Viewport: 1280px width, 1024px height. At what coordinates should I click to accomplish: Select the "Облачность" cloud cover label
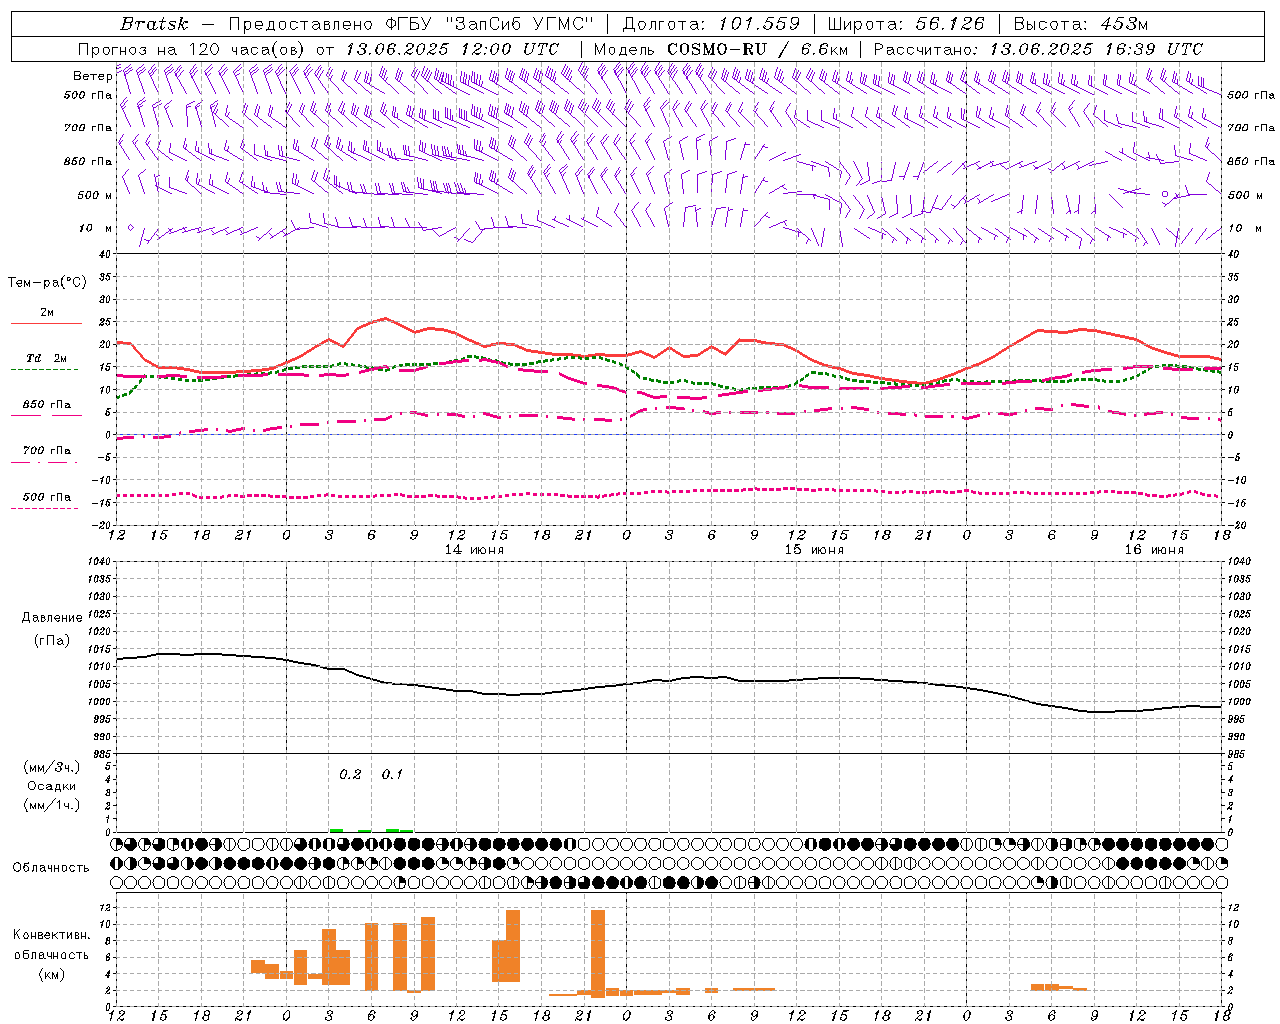click(x=51, y=867)
